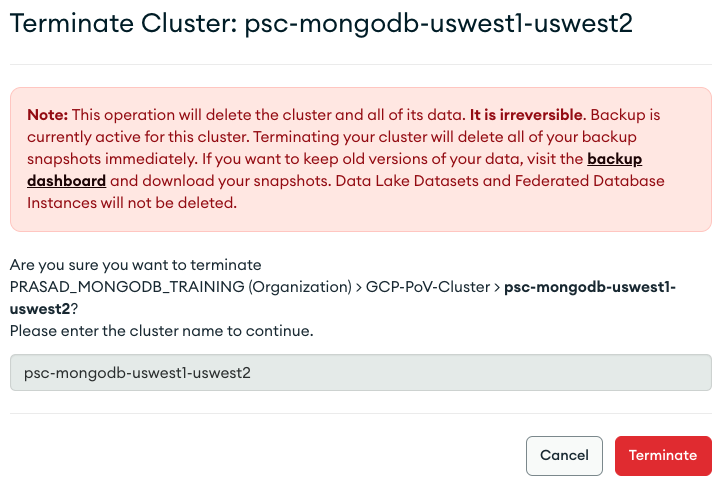This screenshot has width=727, height=489.
Task: Click the bold cluster name in the confirmation question
Action: tap(590, 287)
